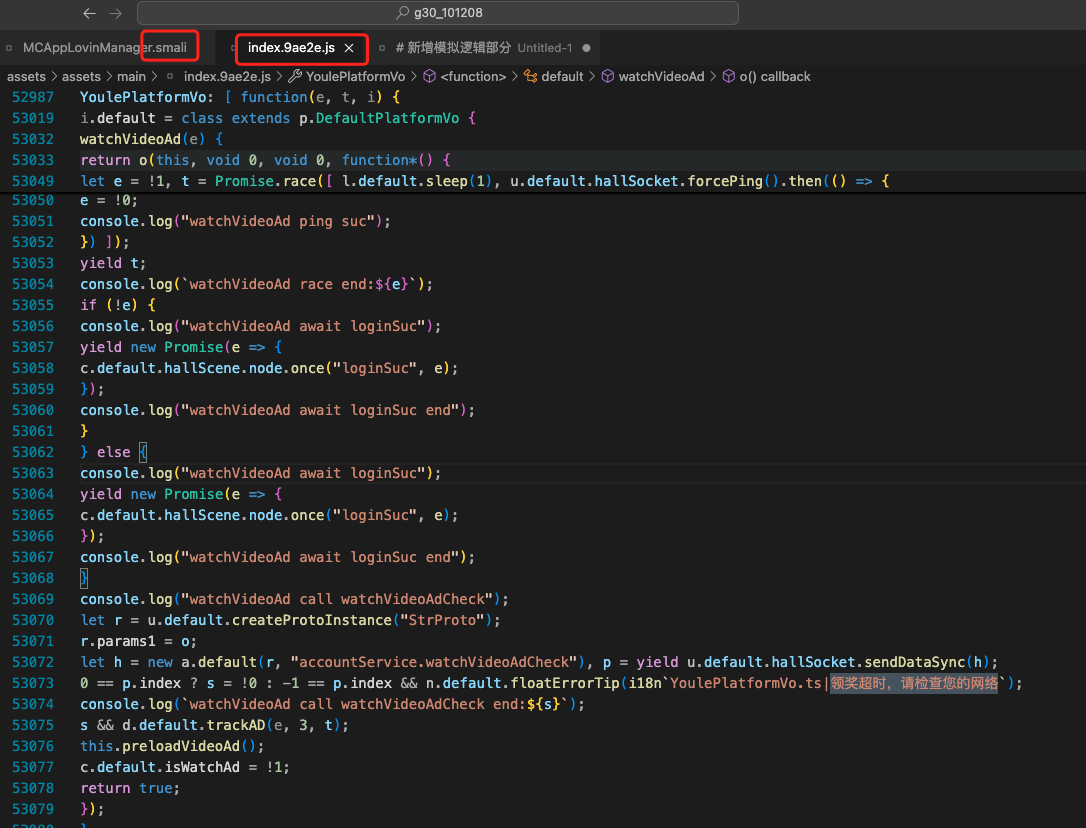Viewport: 1086px width, 828px height.
Task: Select the index.9ae2e.js tab
Action: coord(291,48)
